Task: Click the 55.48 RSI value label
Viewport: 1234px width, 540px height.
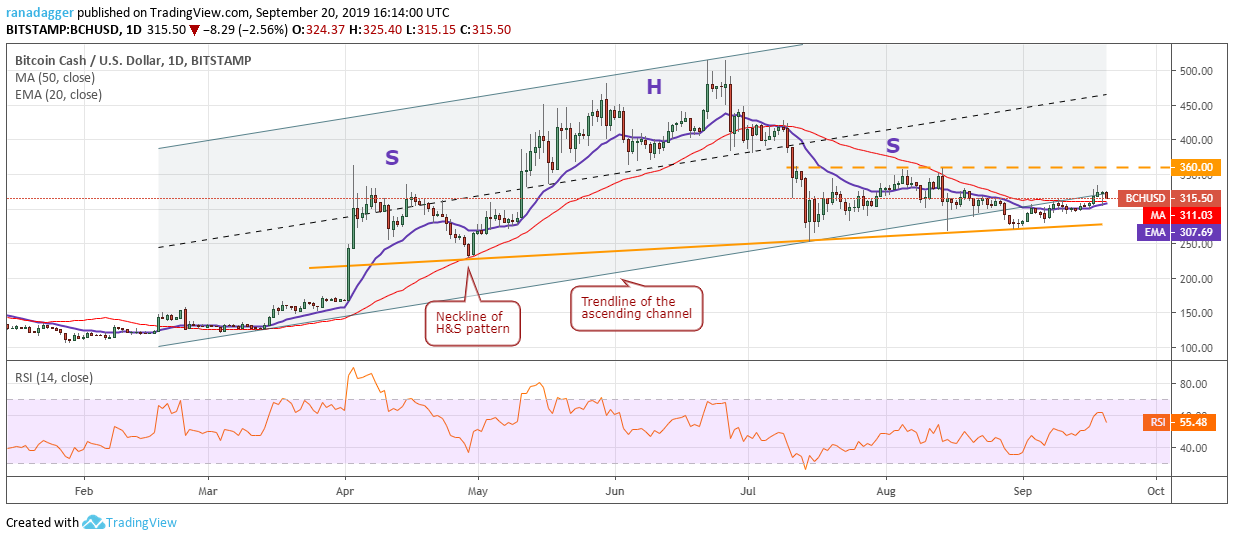Action: pos(1196,422)
